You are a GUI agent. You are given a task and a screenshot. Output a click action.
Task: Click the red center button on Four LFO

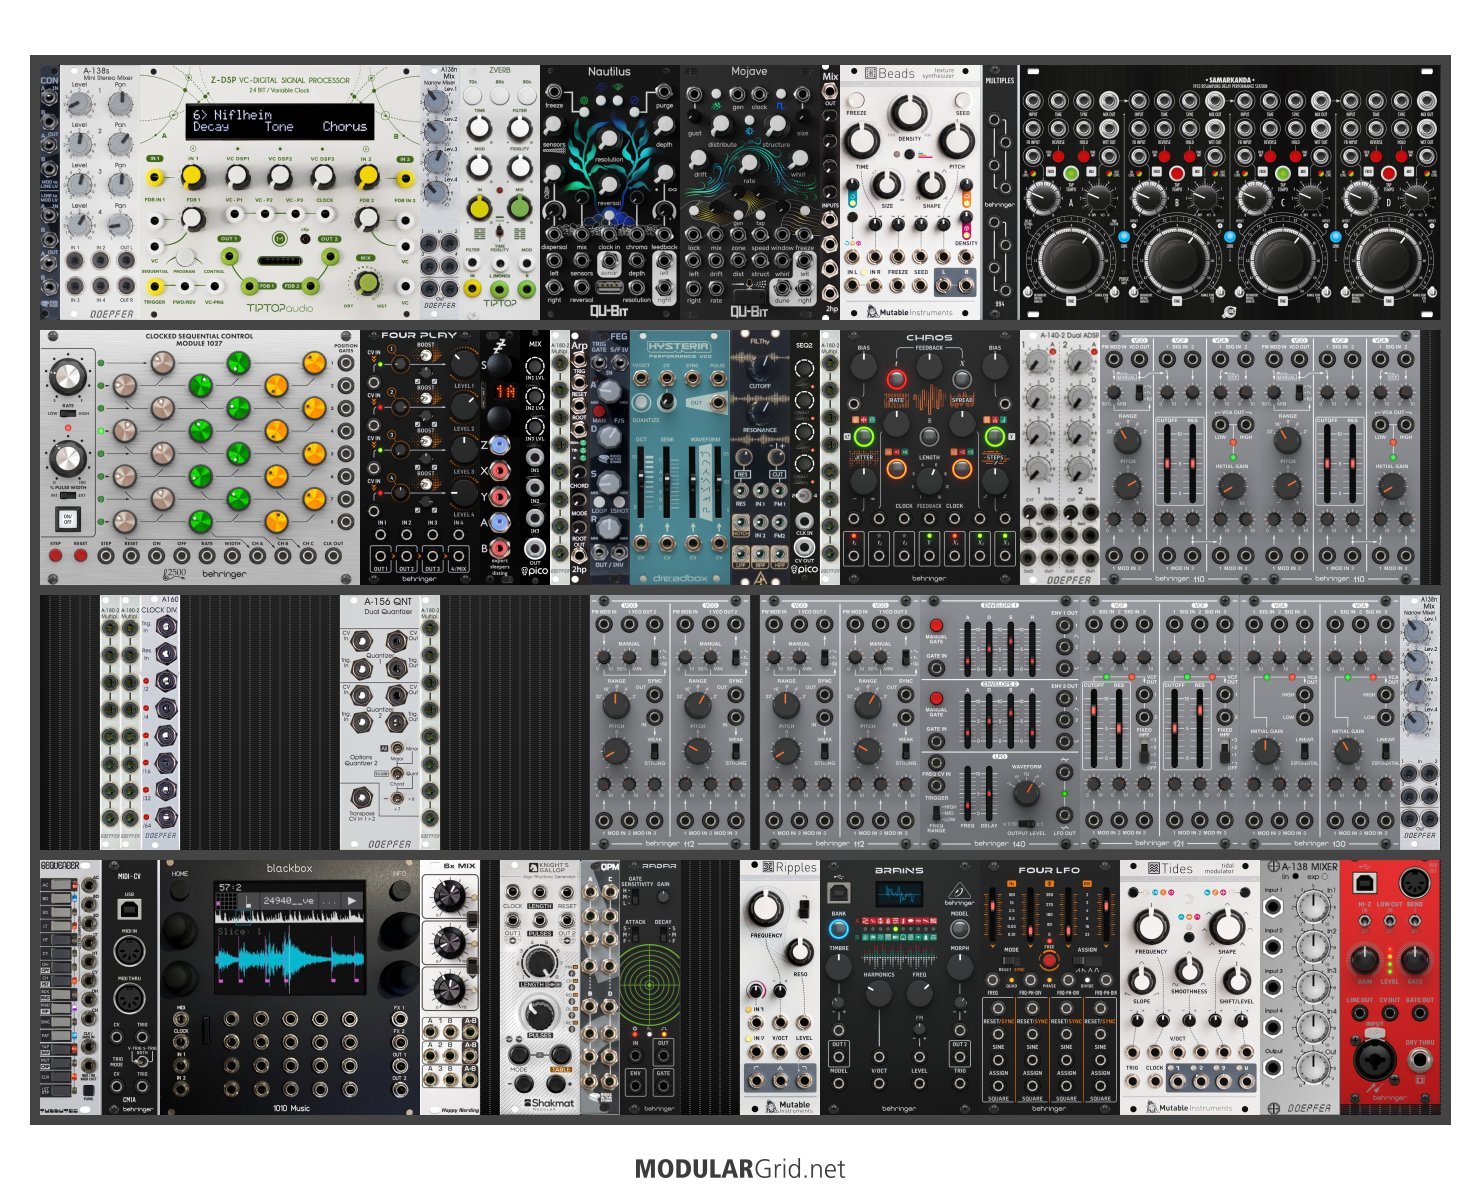[x=1048, y=960]
